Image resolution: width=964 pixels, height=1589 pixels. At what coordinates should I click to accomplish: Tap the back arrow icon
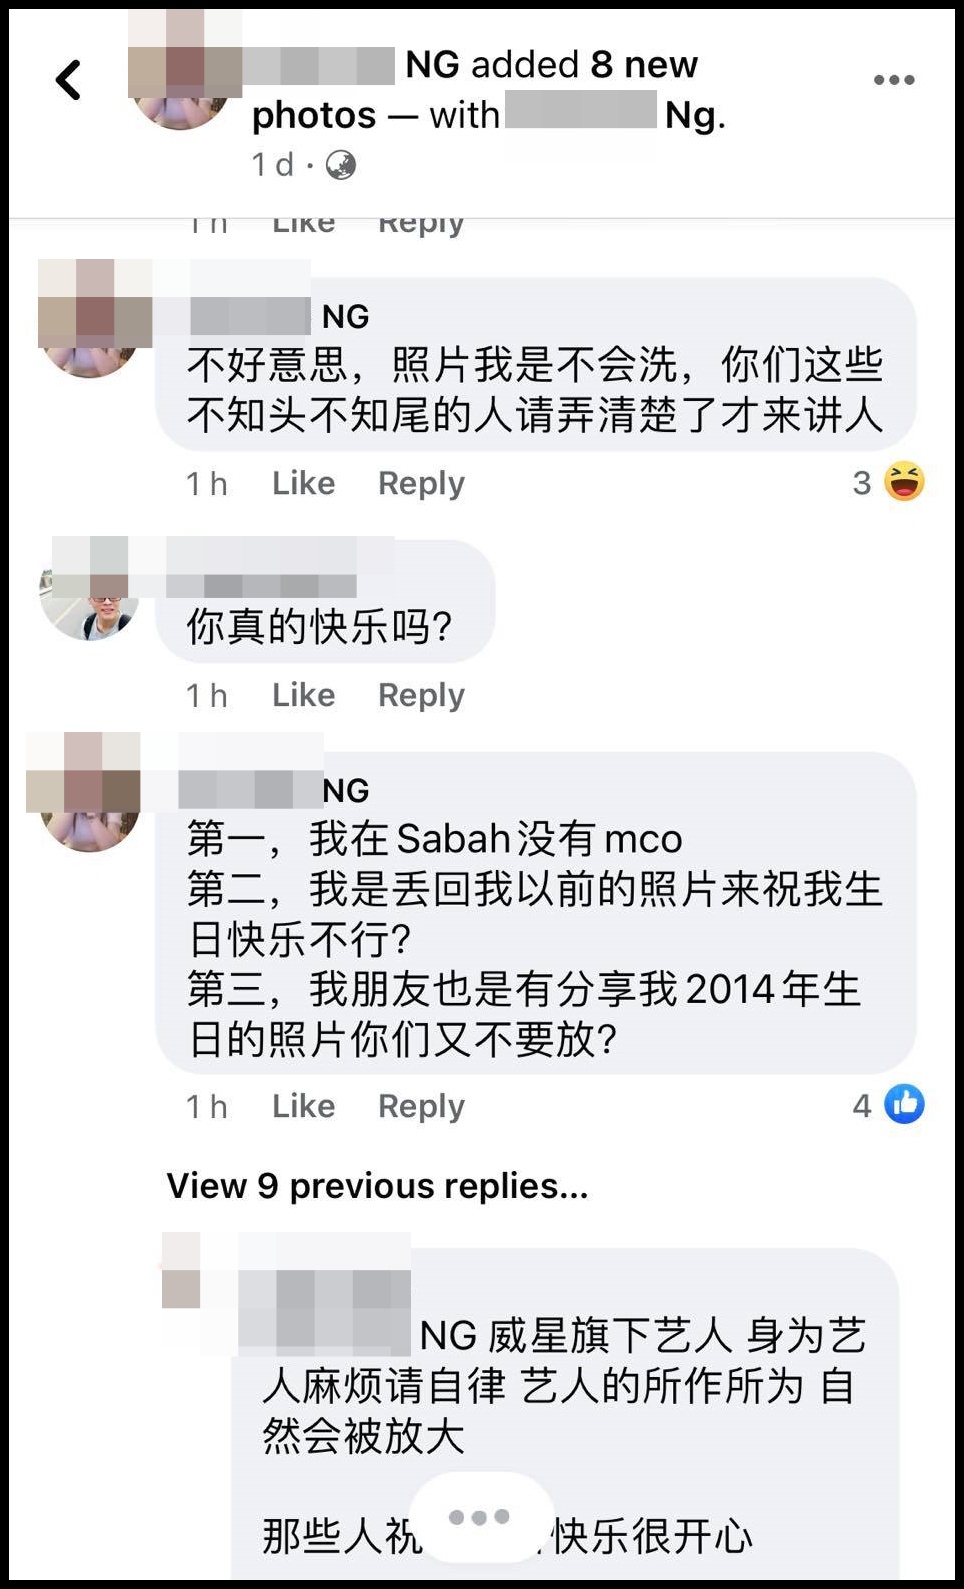68,80
